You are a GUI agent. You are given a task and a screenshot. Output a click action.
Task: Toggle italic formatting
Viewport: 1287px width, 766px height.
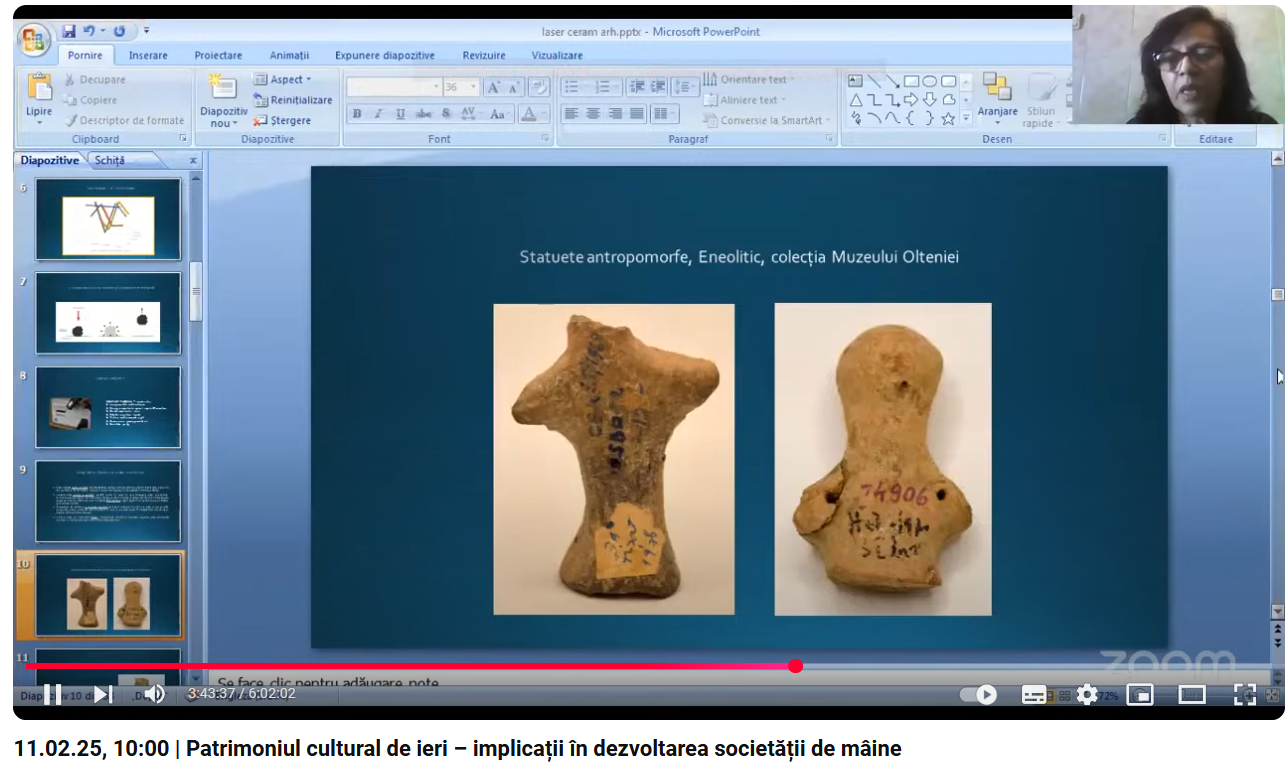(x=378, y=114)
